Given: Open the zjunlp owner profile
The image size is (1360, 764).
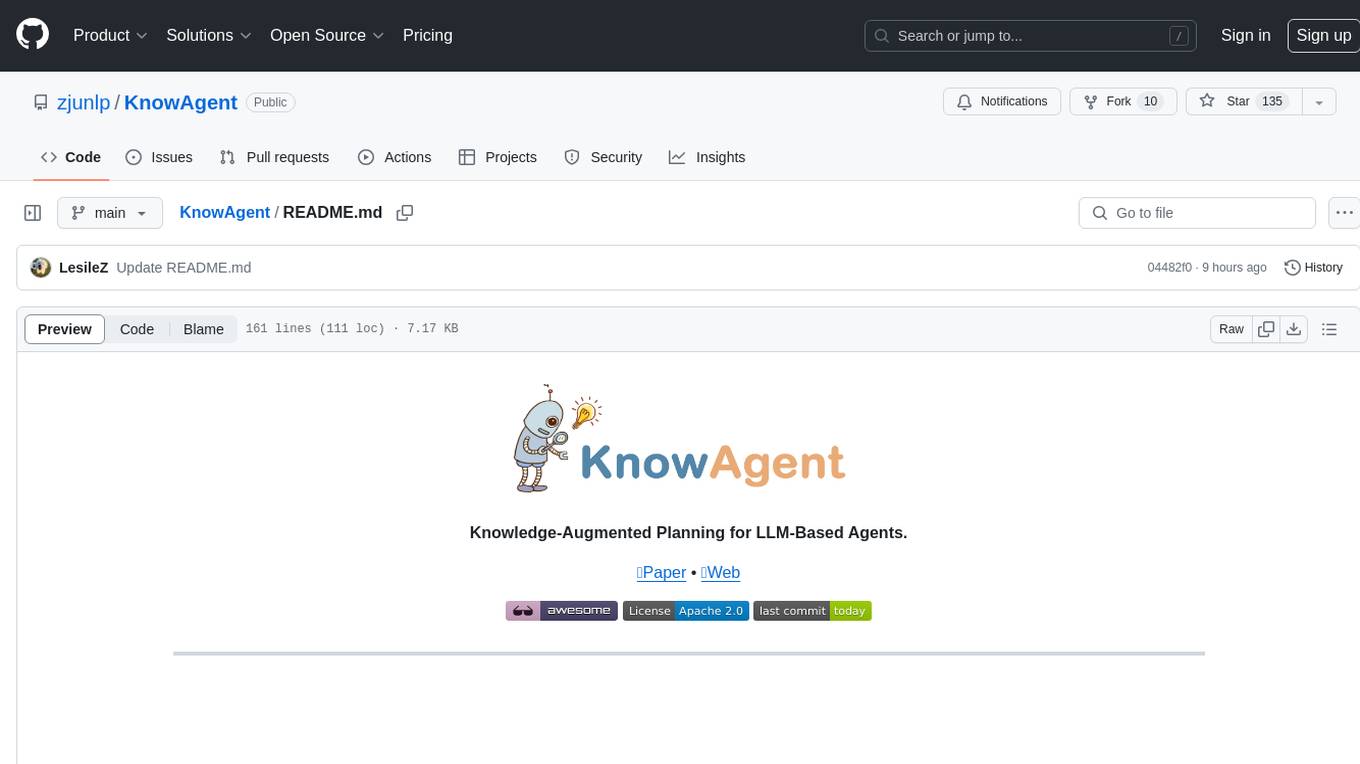Looking at the screenshot, I should (x=84, y=102).
